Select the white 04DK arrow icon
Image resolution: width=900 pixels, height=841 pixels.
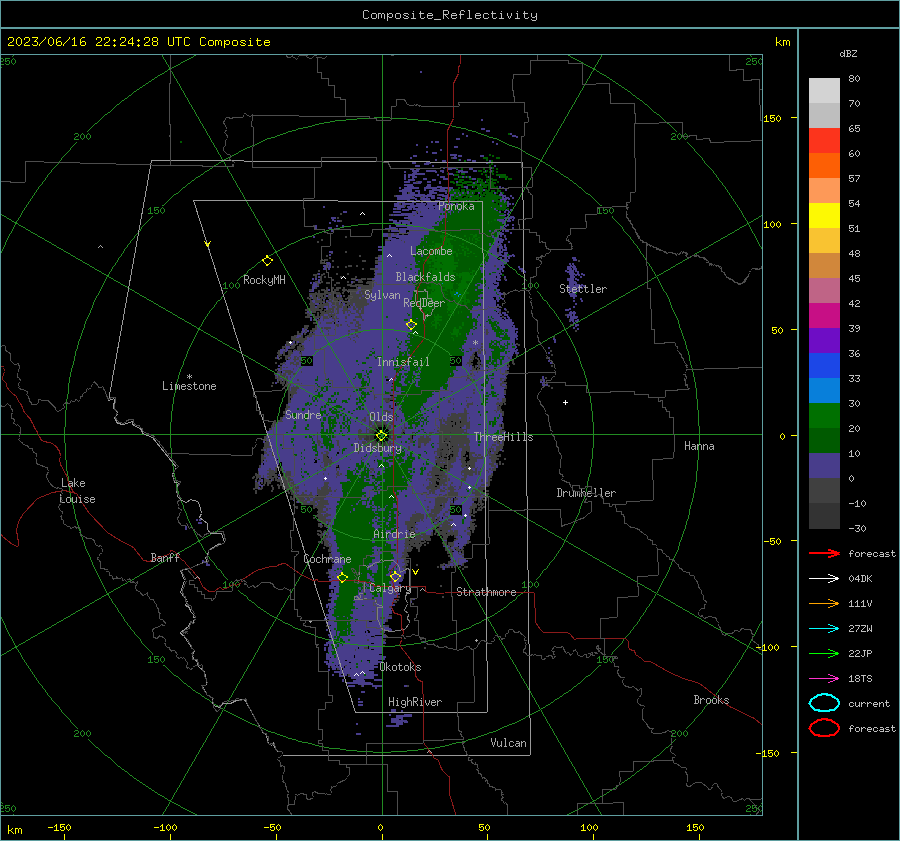(824, 579)
